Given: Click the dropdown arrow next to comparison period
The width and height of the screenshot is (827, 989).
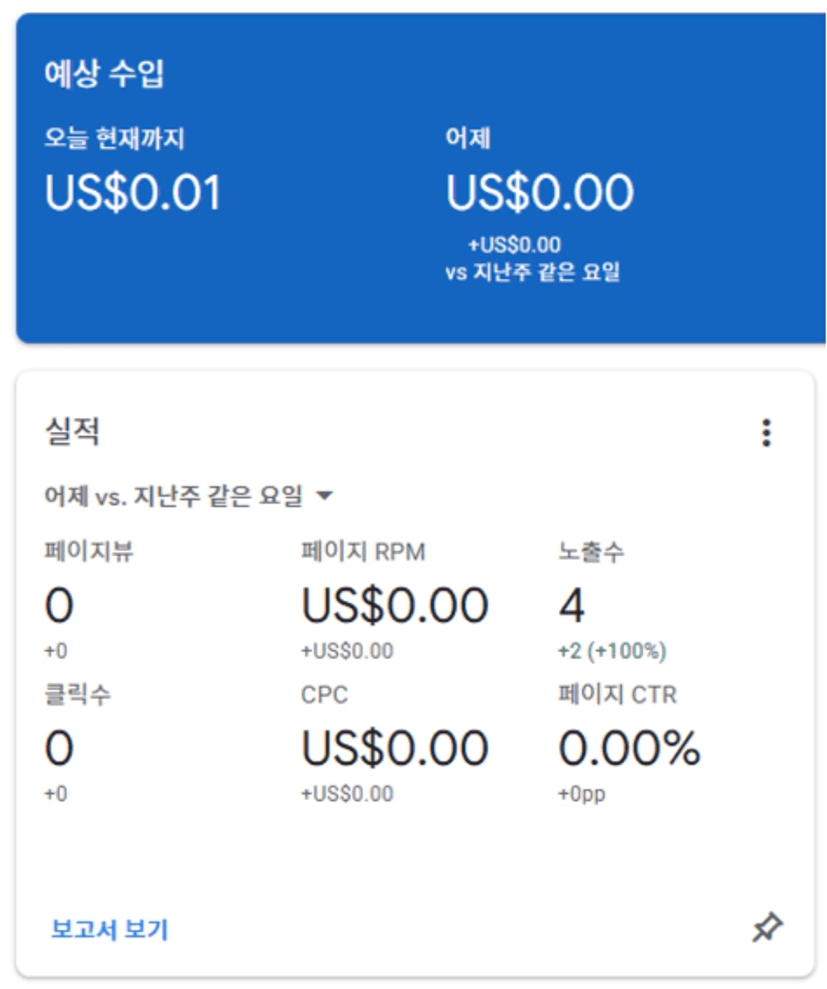Looking at the screenshot, I should tap(323, 495).
